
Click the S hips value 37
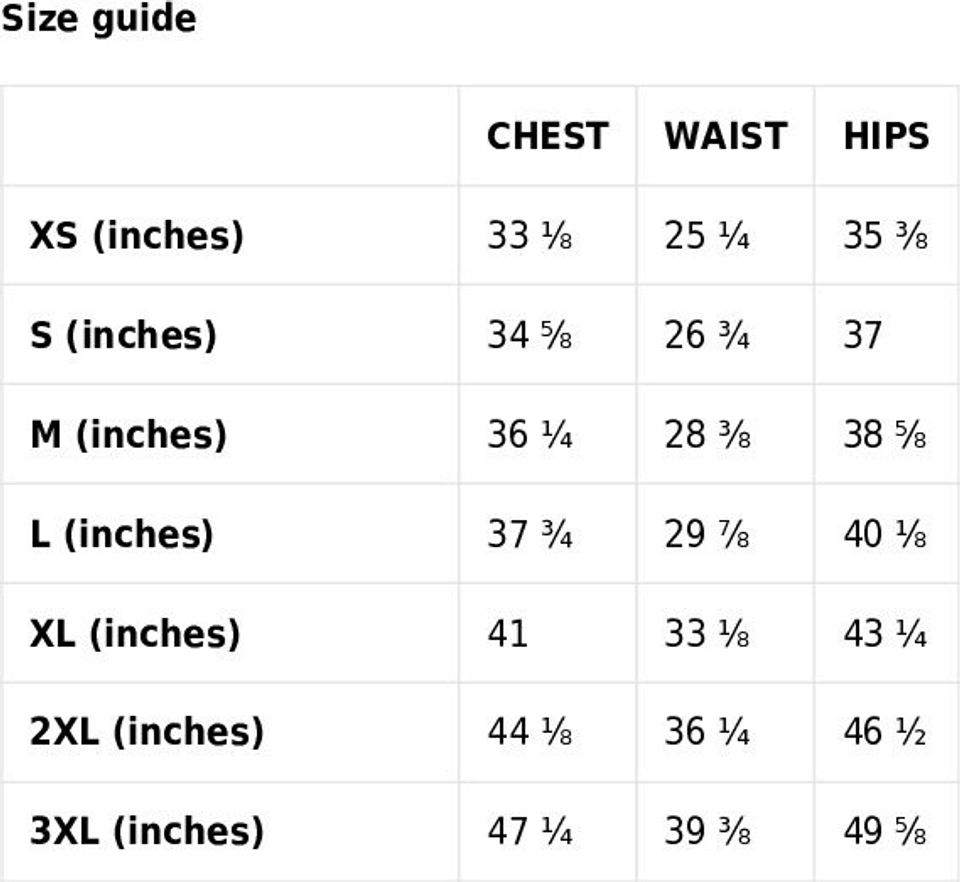pos(862,334)
